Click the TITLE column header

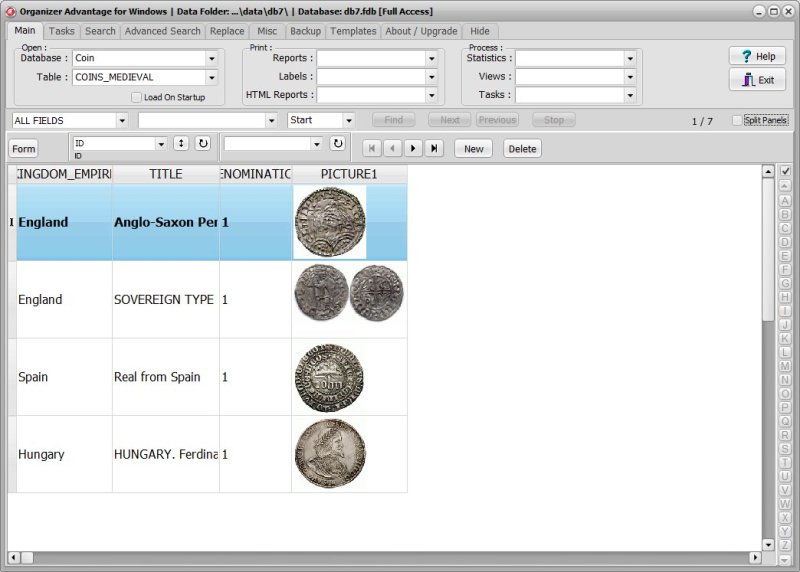pos(166,174)
